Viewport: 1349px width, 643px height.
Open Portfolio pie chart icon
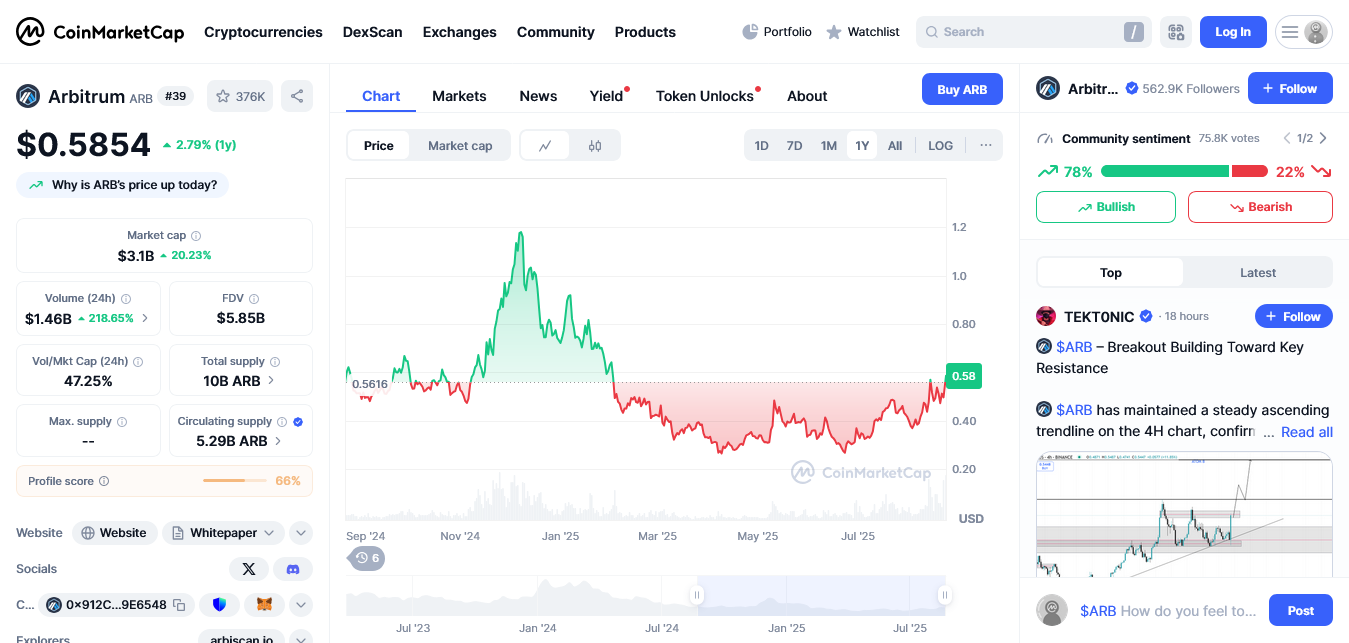click(x=750, y=32)
